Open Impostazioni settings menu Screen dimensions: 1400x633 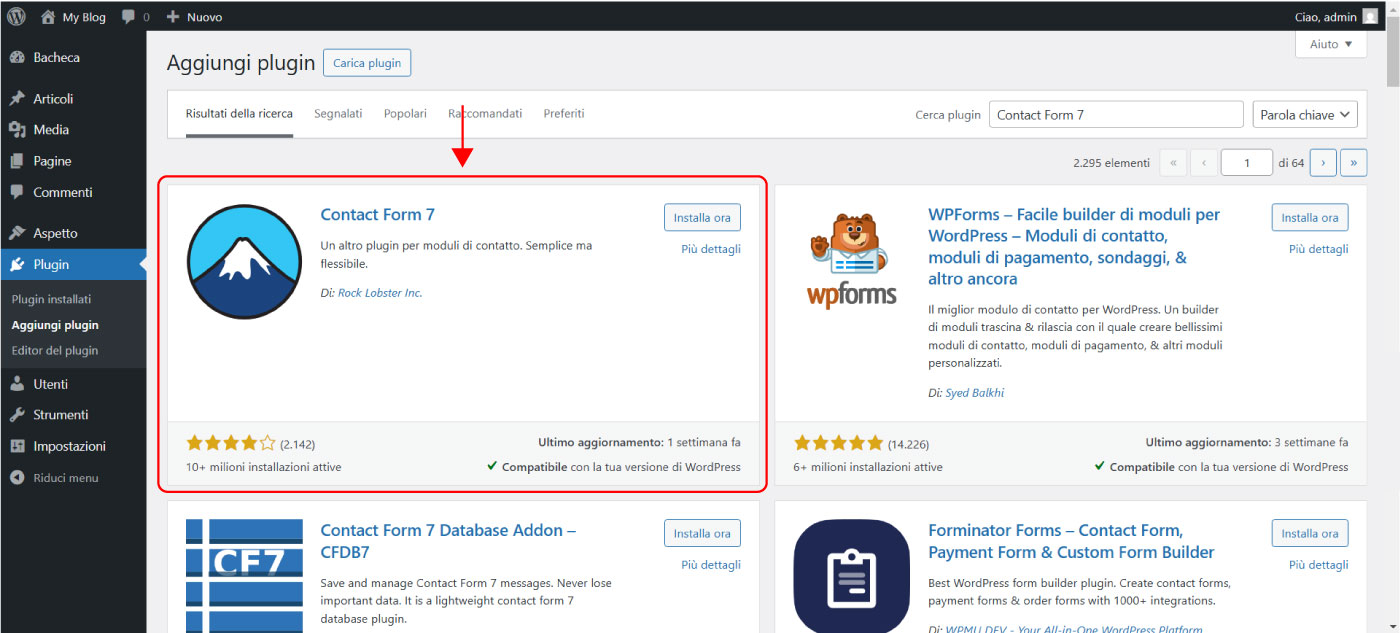point(69,446)
